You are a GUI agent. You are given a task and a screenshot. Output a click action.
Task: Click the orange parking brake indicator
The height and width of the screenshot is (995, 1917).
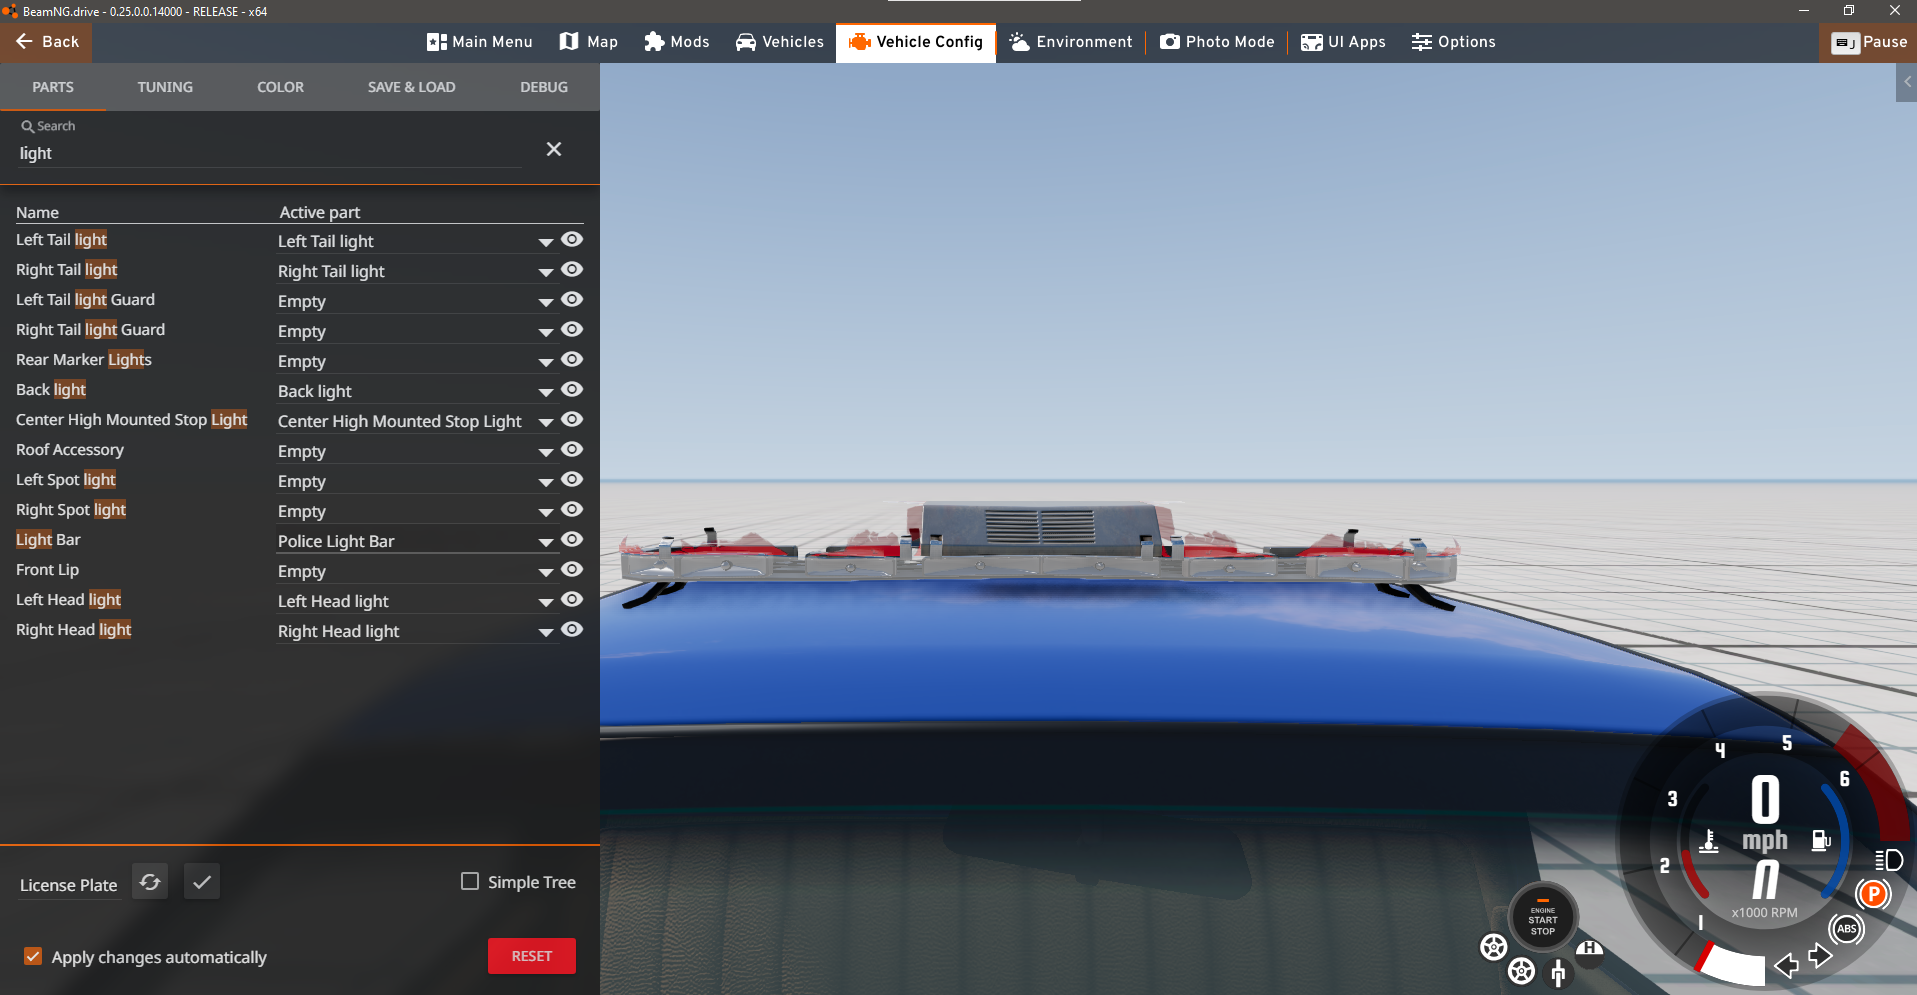coord(1873,894)
